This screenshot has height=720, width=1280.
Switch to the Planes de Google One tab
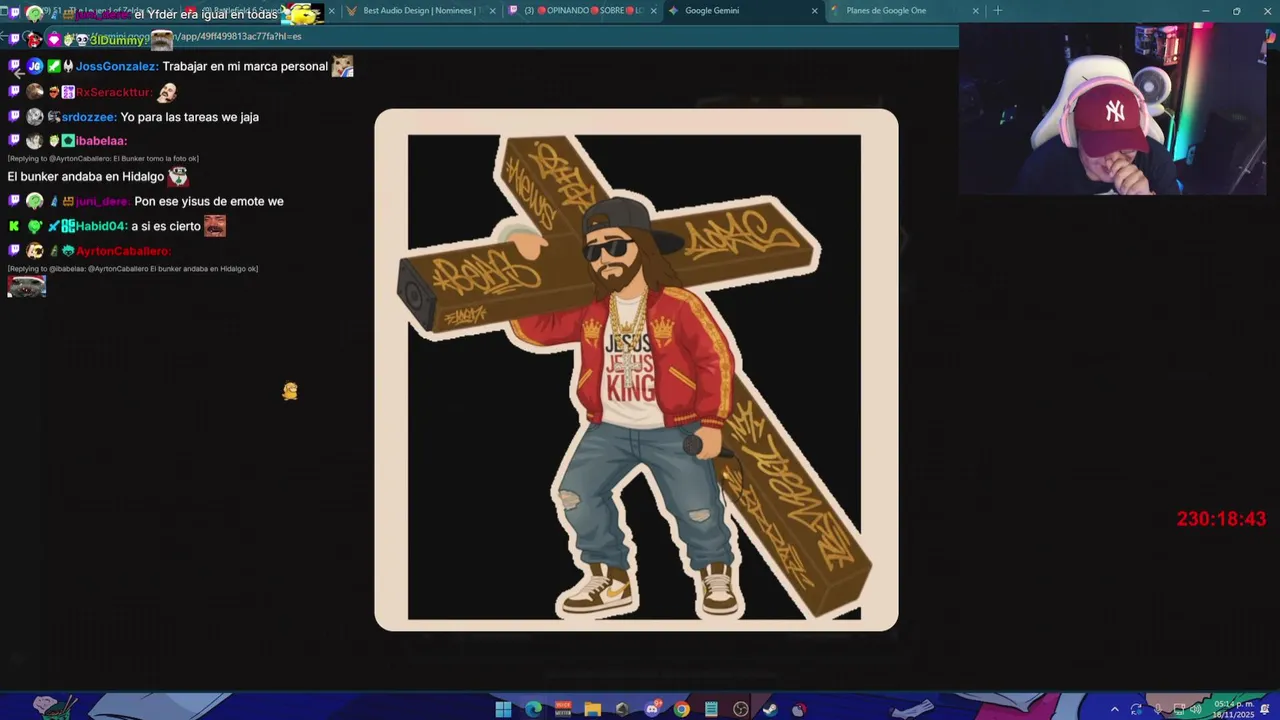905,11
